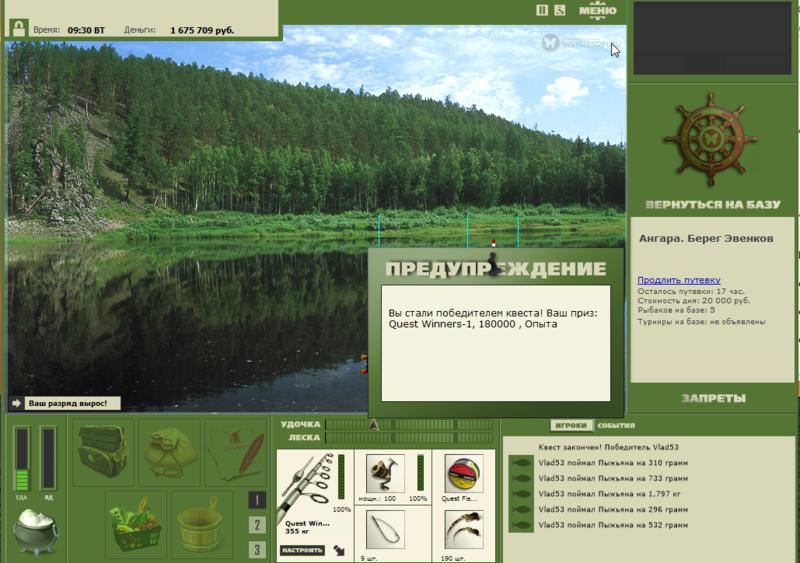The width and height of the screenshot is (800, 563).
Task: Open the tackle backpack
Action: pyautogui.click(x=103, y=451)
